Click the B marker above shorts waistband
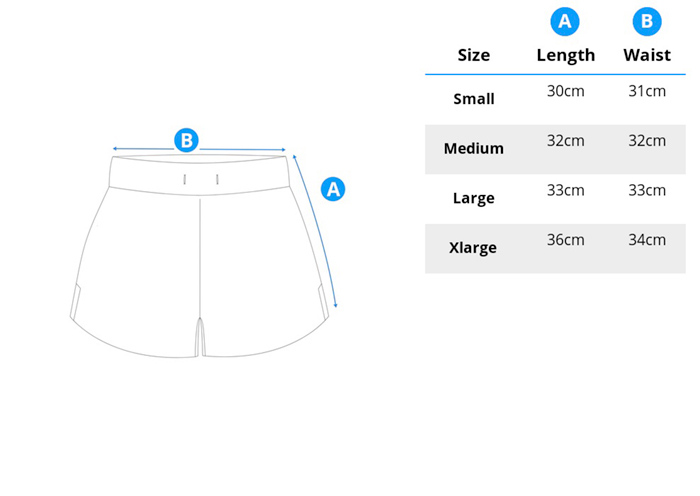Viewport: 700px width, 496px height. tap(186, 140)
